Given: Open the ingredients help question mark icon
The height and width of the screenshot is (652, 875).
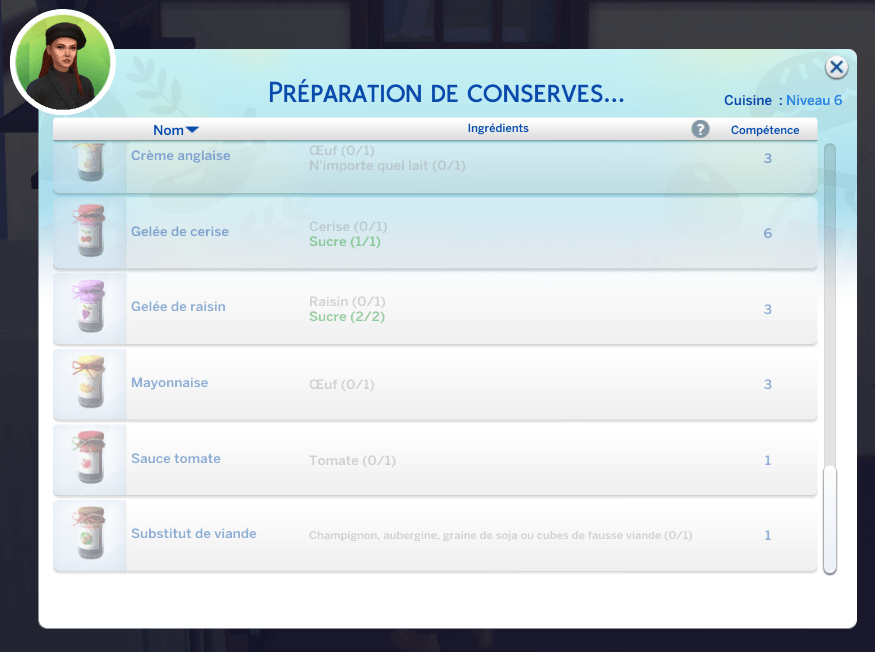Looking at the screenshot, I should pos(700,129).
